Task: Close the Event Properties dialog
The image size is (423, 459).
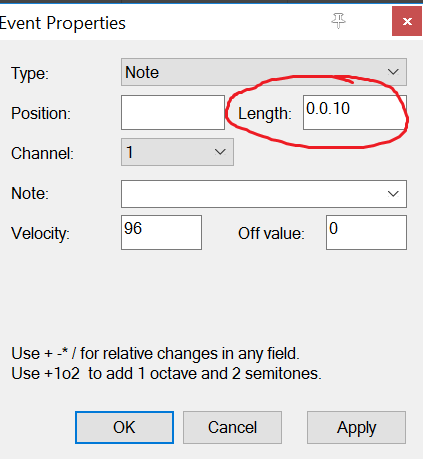Action: click(407, 22)
